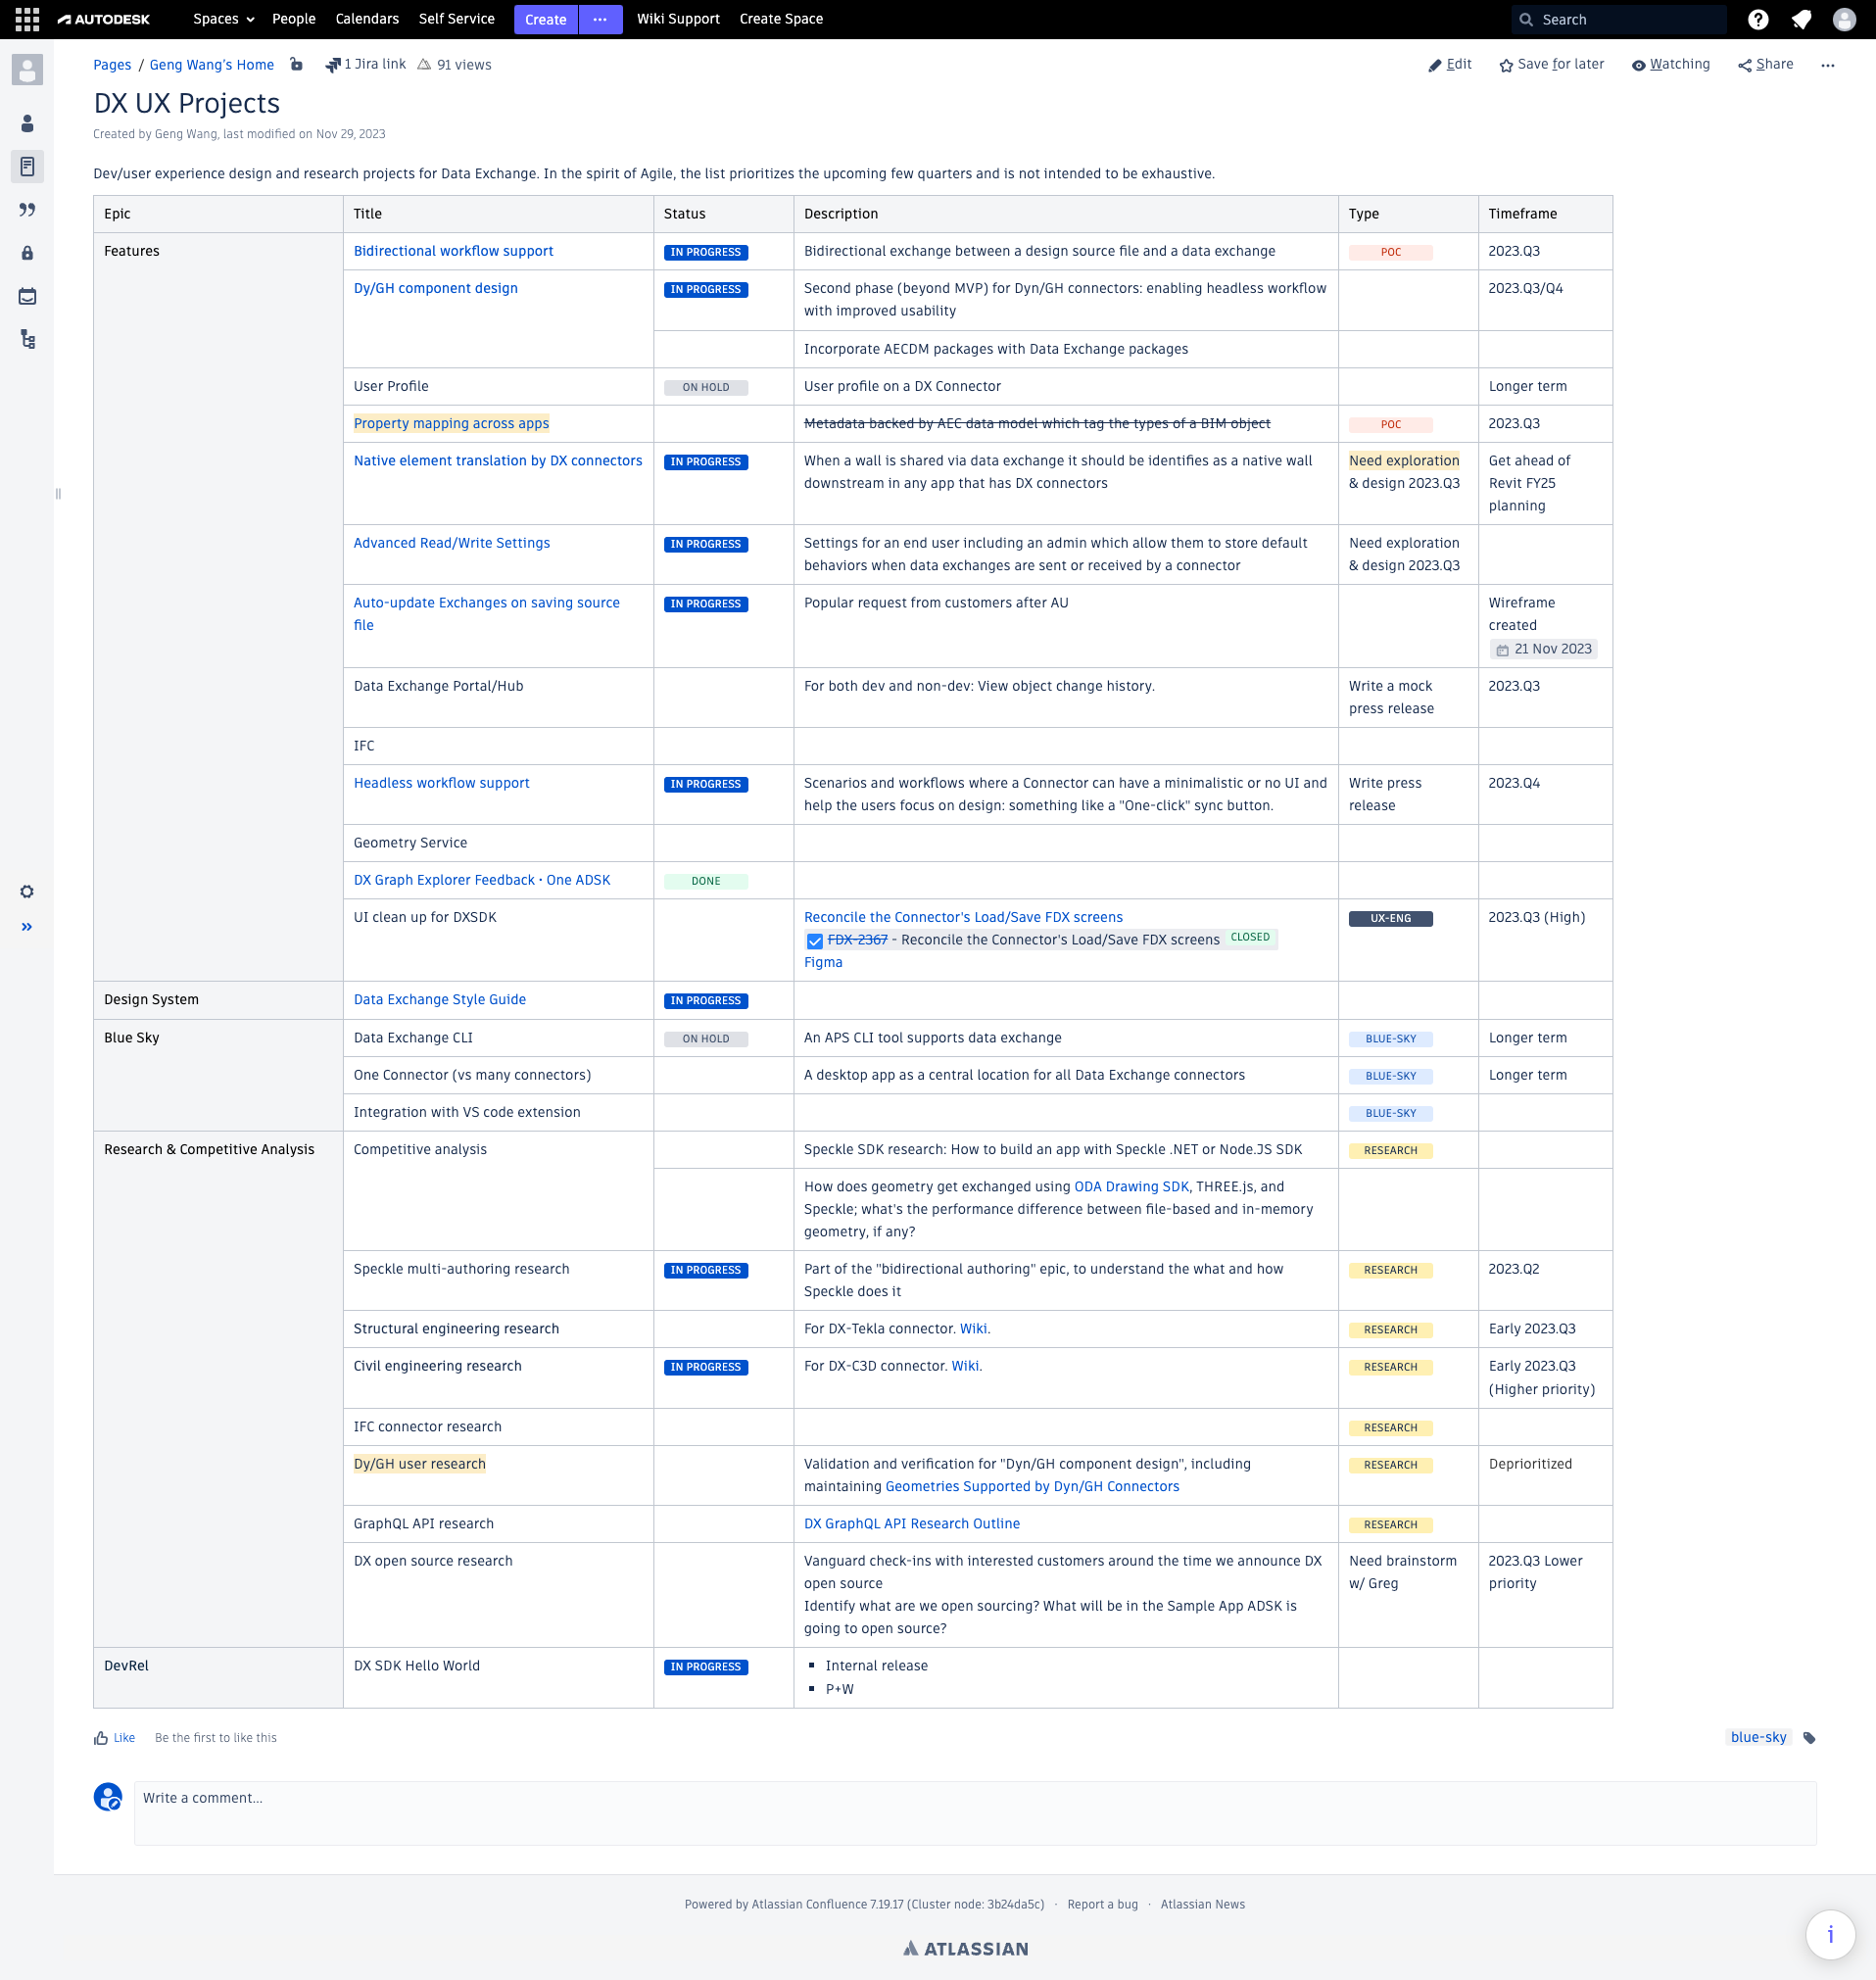Click the Jira link icon
Viewport: 1876px width, 1980px height.
[333, 65]
